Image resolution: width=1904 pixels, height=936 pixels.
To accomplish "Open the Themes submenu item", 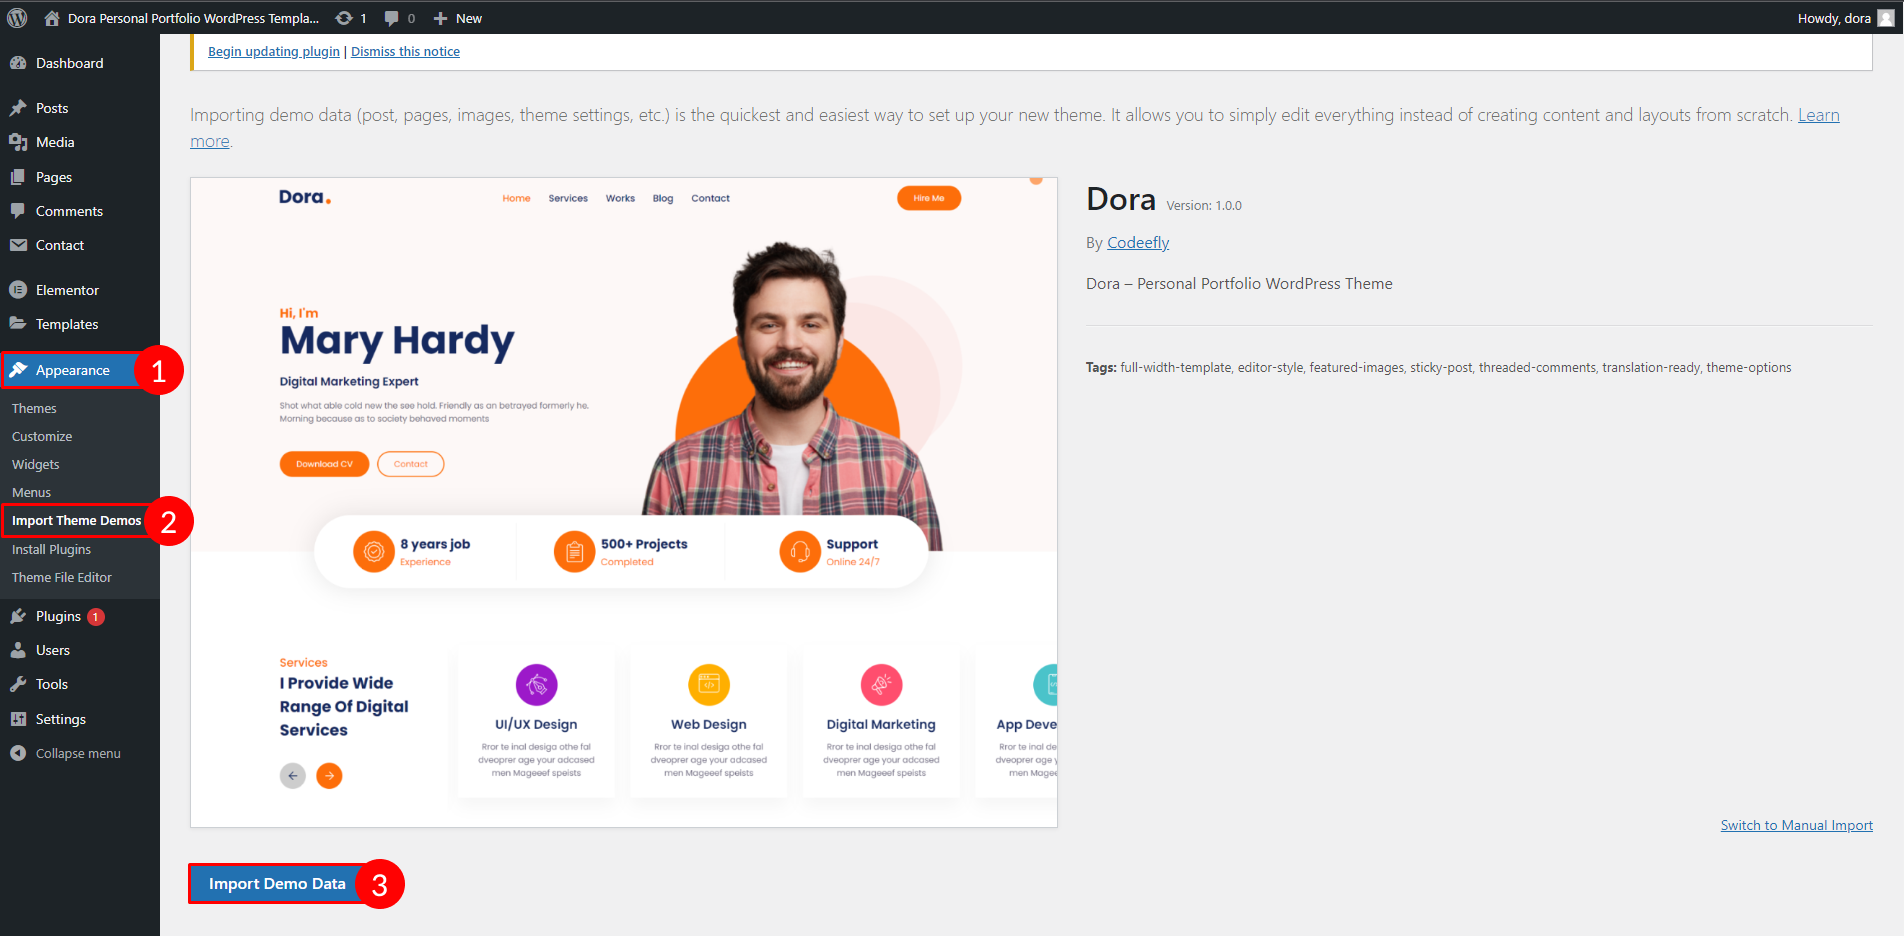I will point(34,408).
